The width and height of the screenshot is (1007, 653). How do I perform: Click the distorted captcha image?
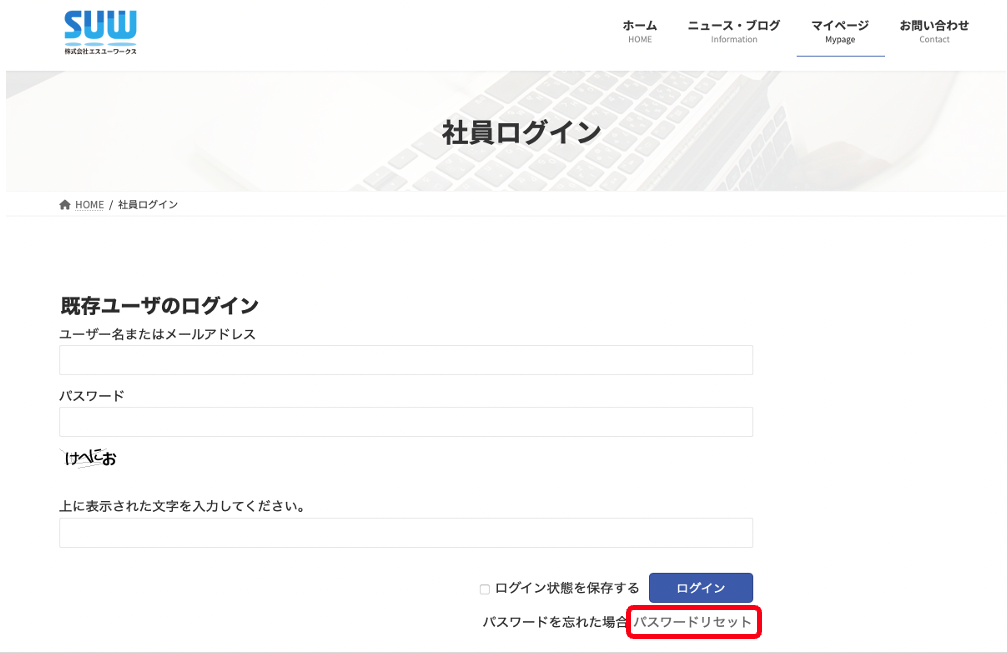click(90, 459)
